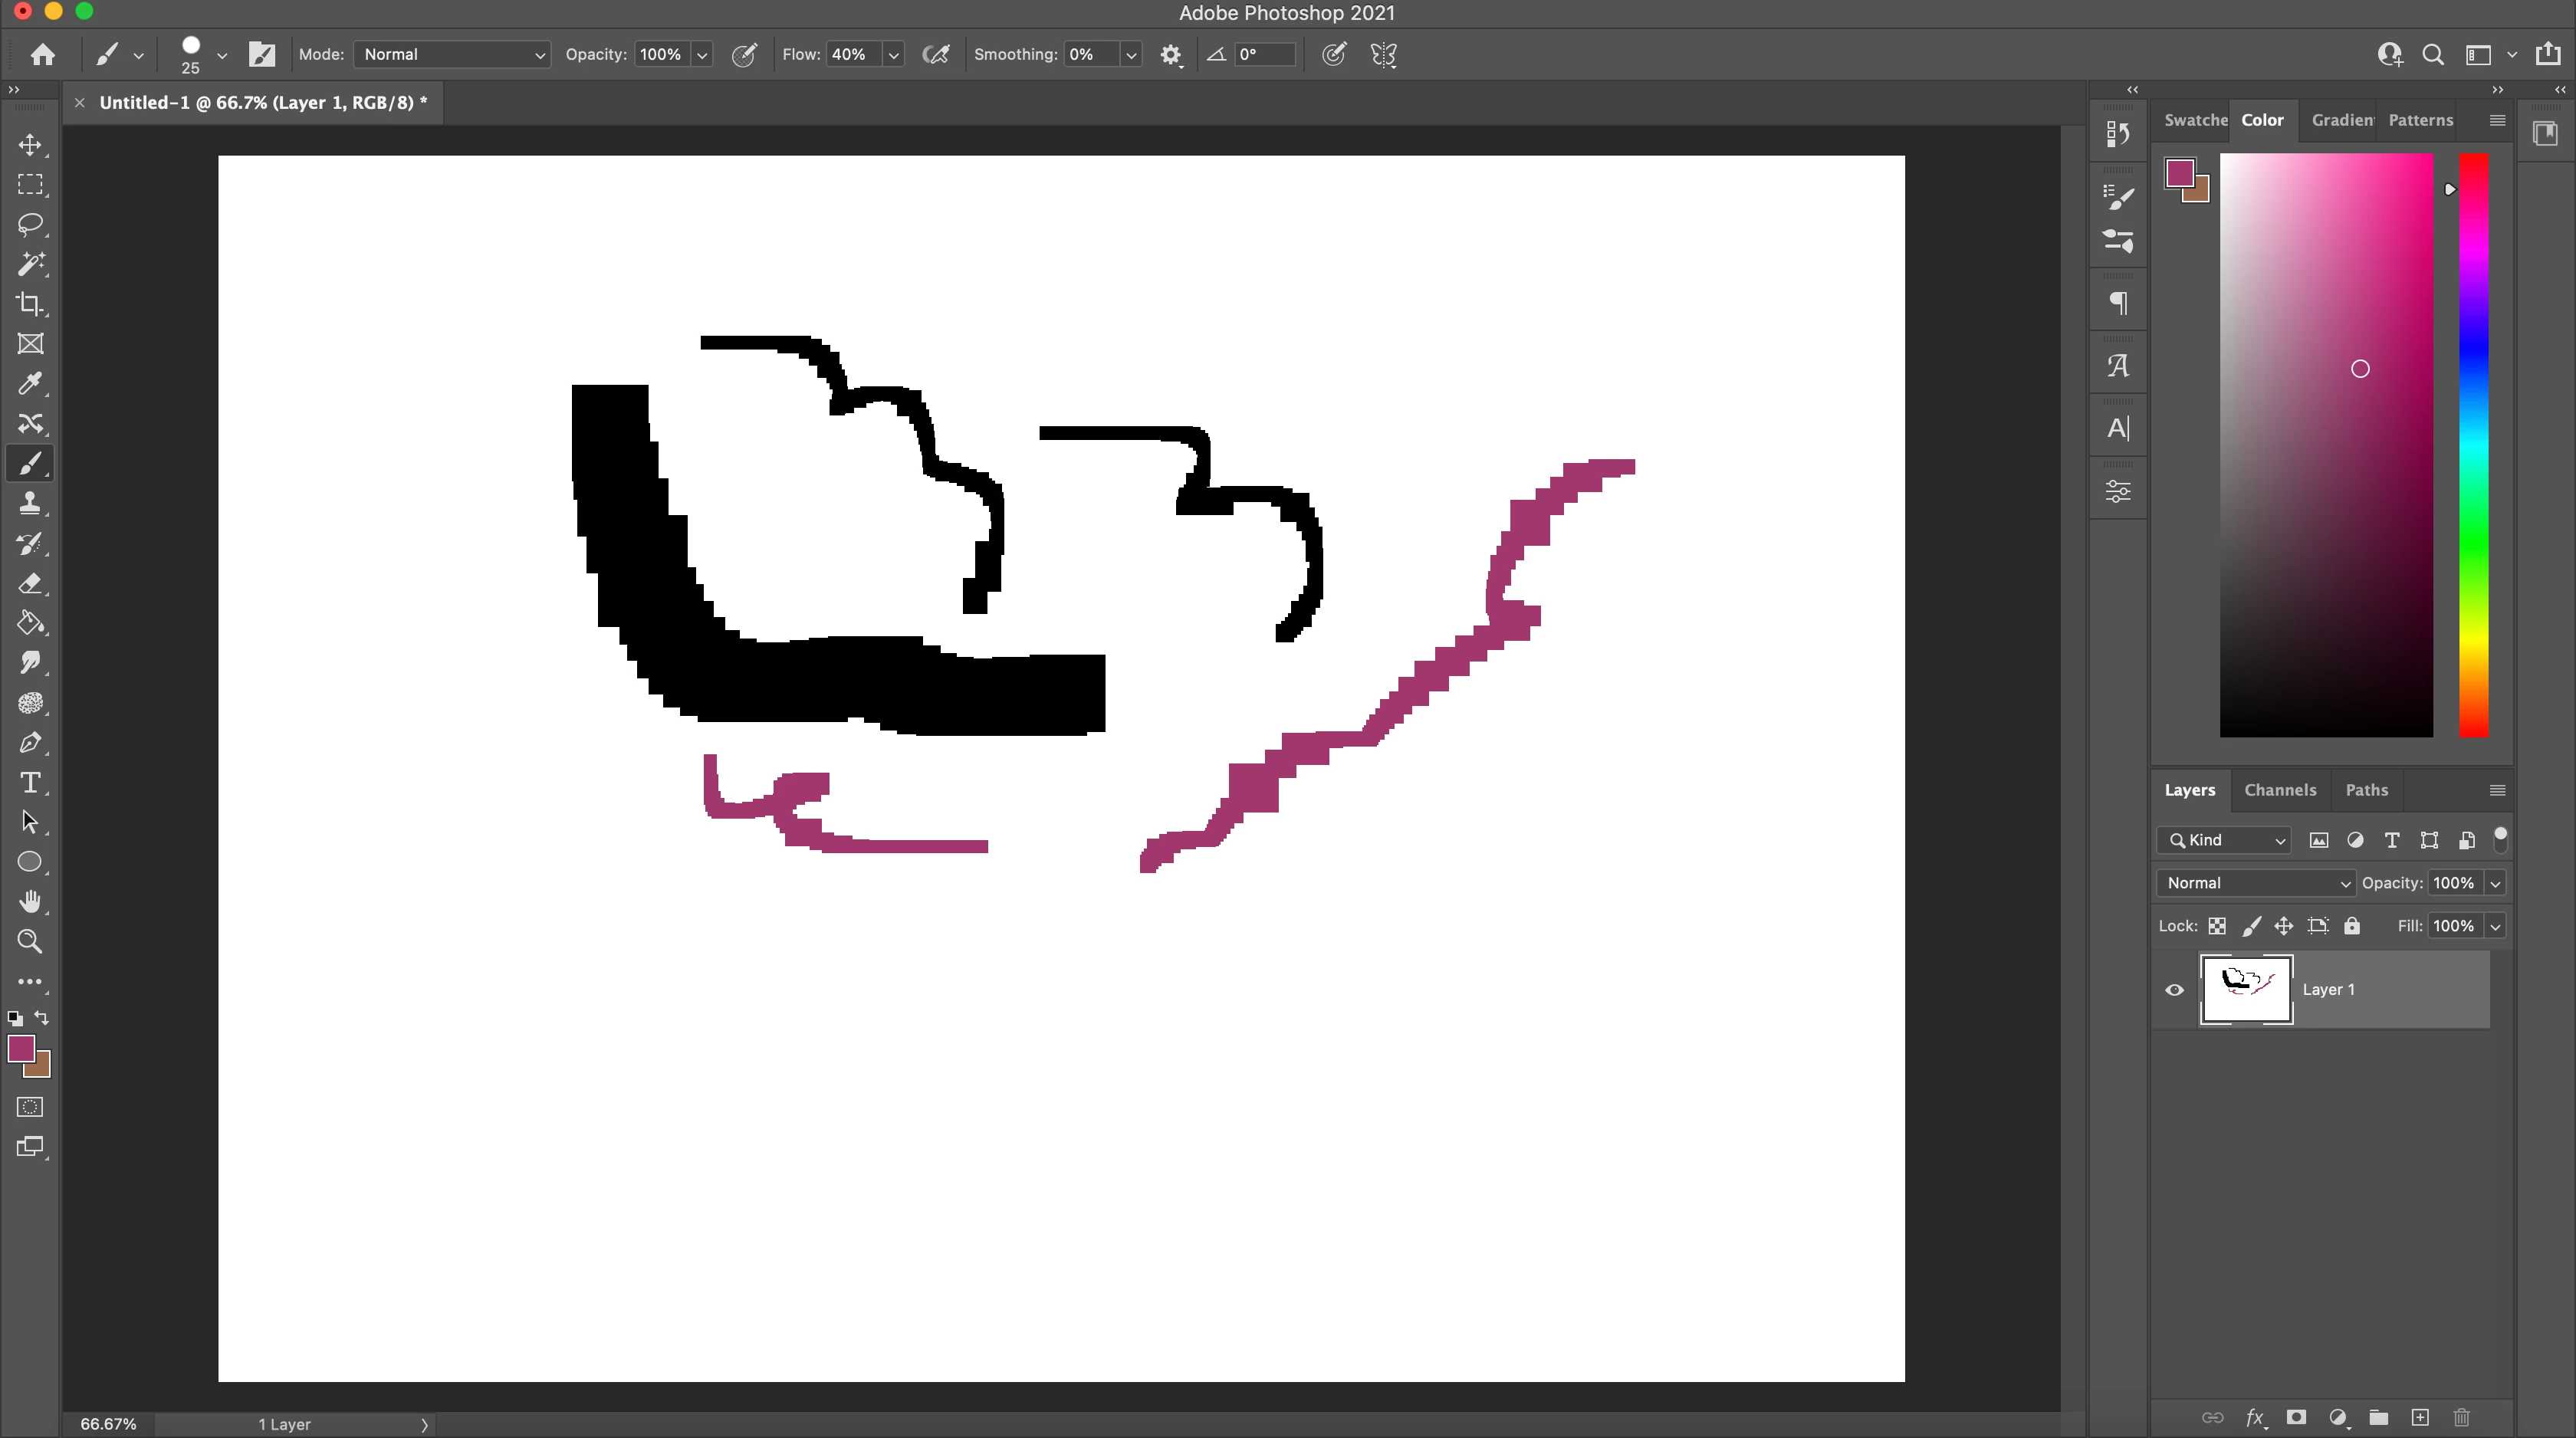The height and width of the screenshot is (1438, 2576).
Task: Select the Lasso tool
Action: pyautogui.click(x=30, y=224)
